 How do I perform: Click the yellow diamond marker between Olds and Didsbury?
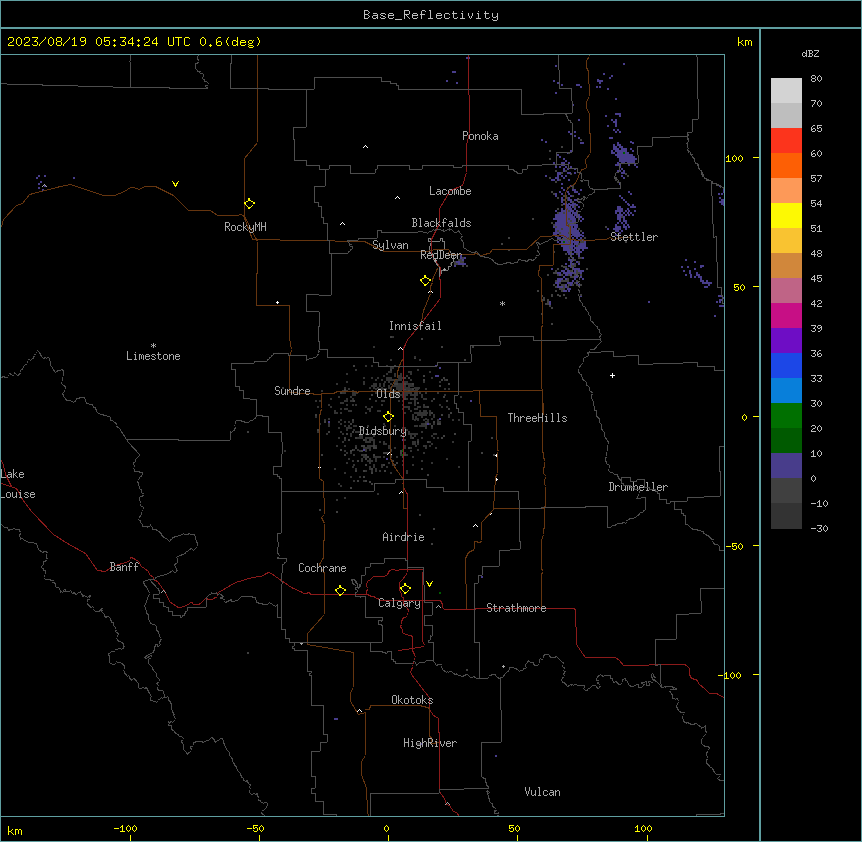click(x=389, y=417)
